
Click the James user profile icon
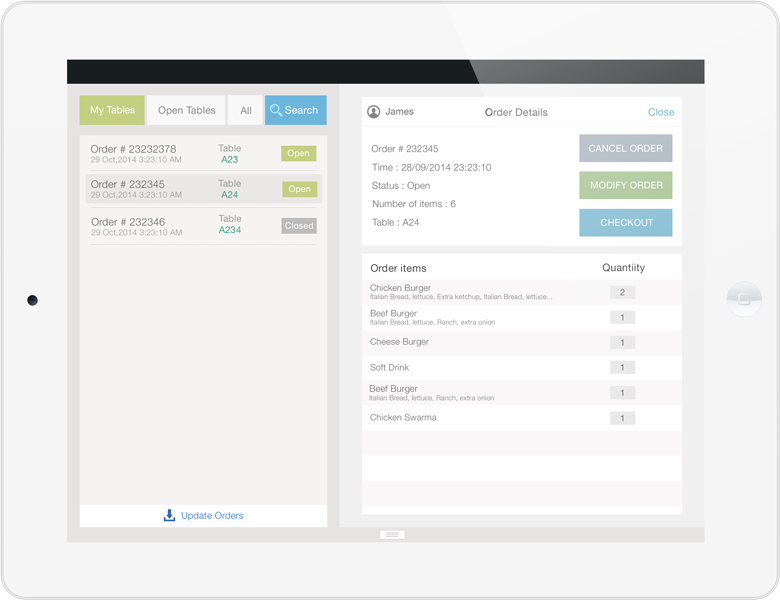[374, 112]
